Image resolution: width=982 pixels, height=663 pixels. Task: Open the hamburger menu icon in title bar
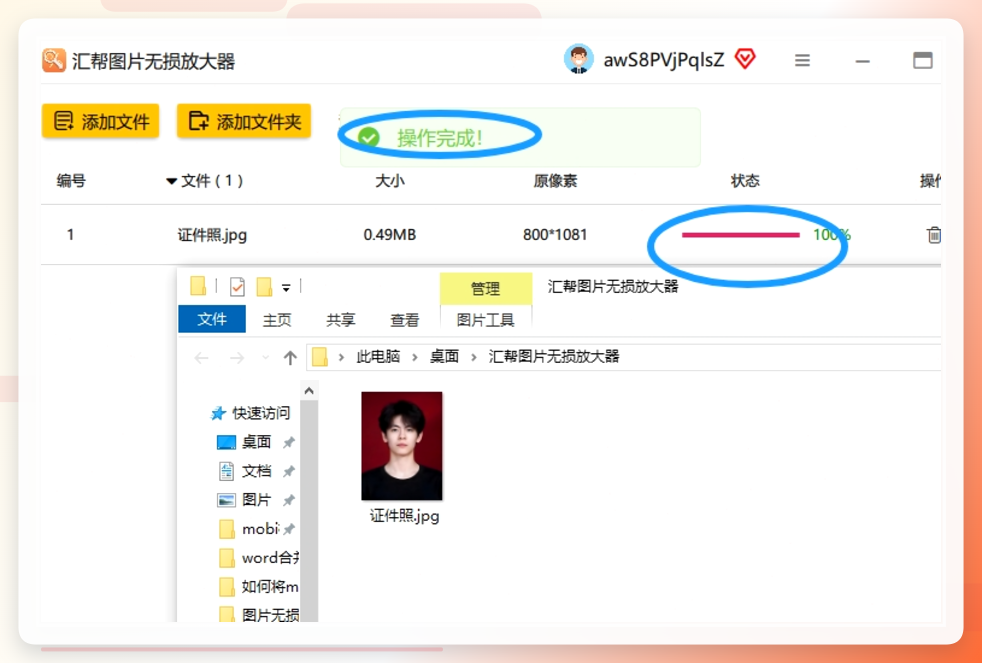[802, 61]
